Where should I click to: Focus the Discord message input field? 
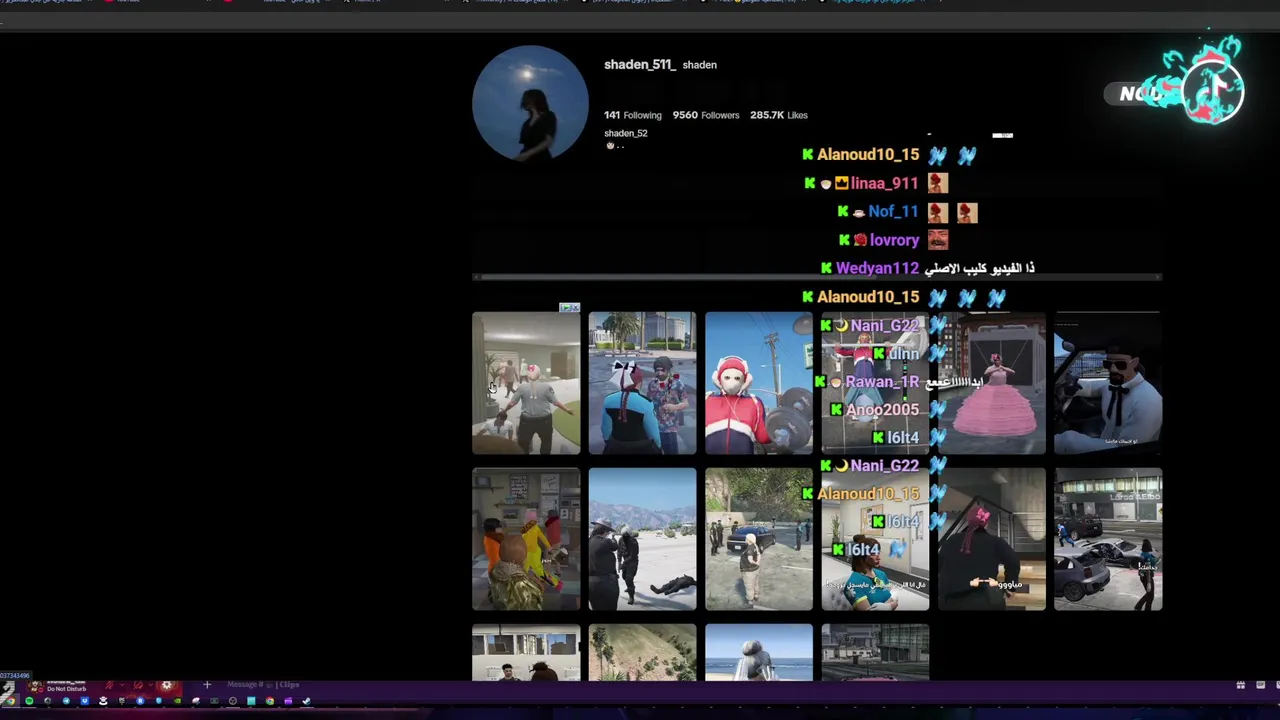[262, 685]
